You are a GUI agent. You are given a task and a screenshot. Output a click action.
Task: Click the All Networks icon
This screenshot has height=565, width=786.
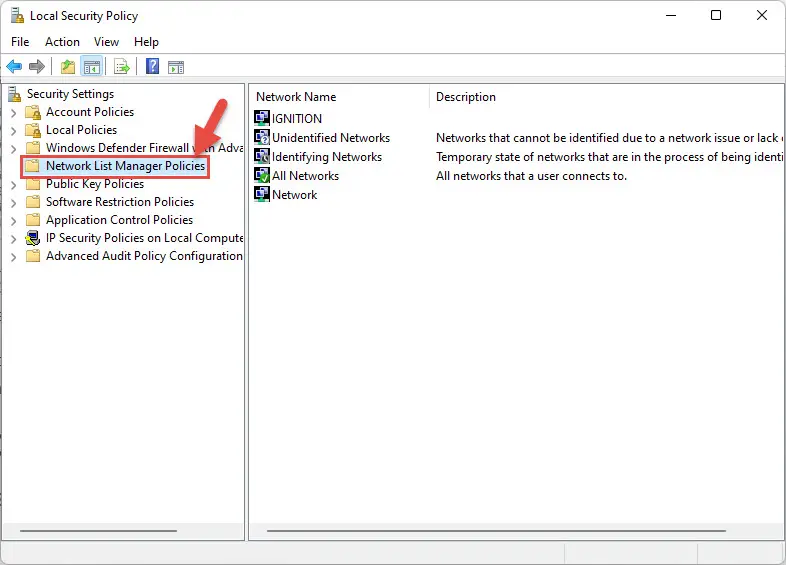tap(262, 175)
